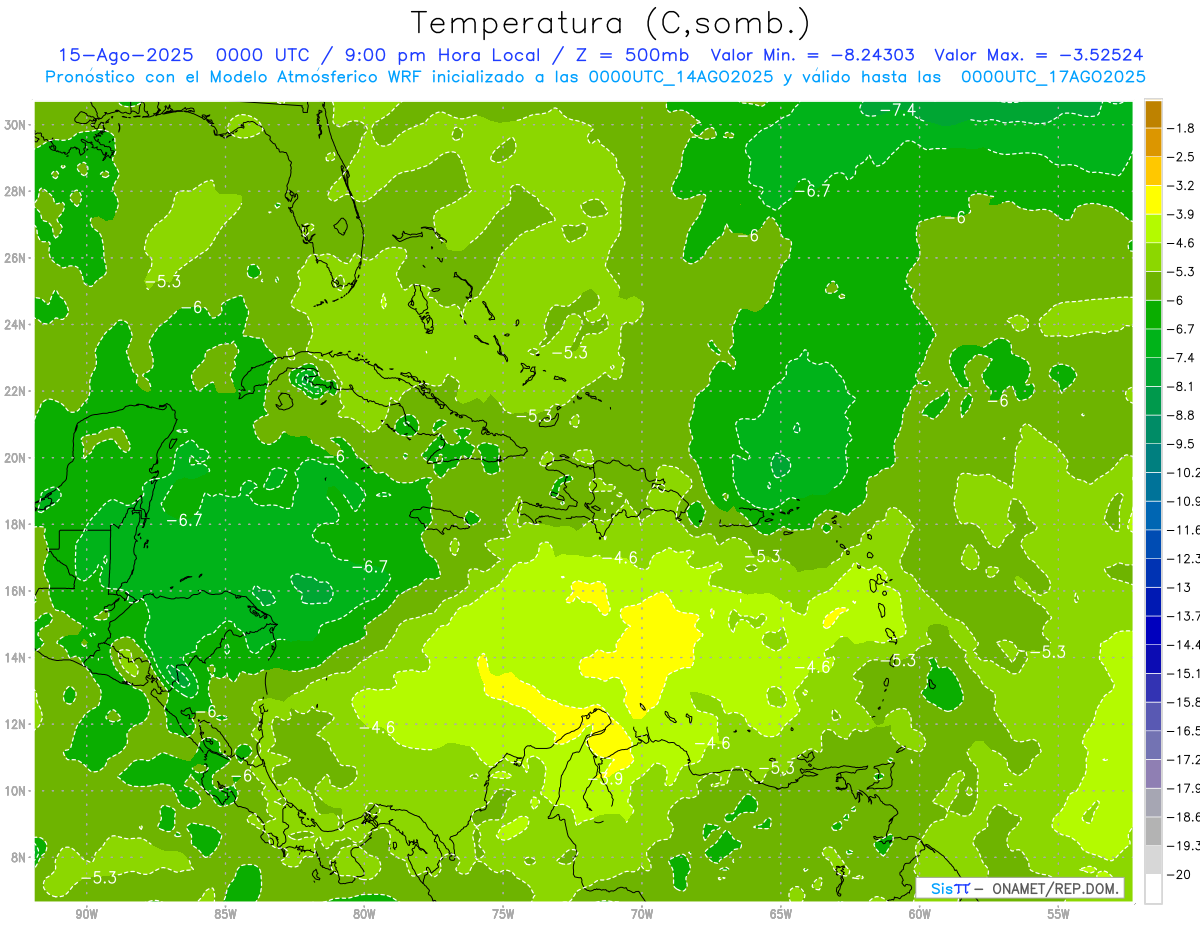Click the -1.8 color bar tick label
Viewport: 1200px width, 927px height.
[1182, 128]
